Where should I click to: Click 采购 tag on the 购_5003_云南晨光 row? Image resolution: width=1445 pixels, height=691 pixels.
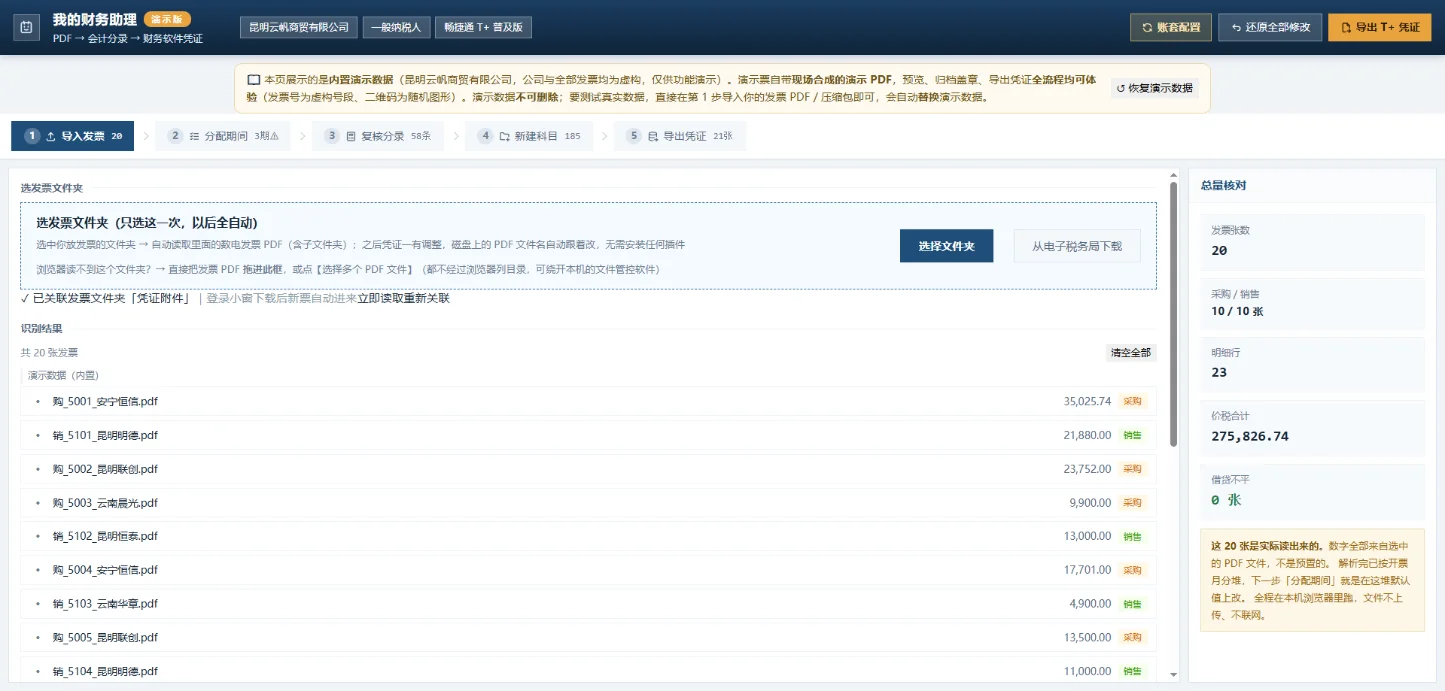pyautogui.click(x=1132, y=503)
